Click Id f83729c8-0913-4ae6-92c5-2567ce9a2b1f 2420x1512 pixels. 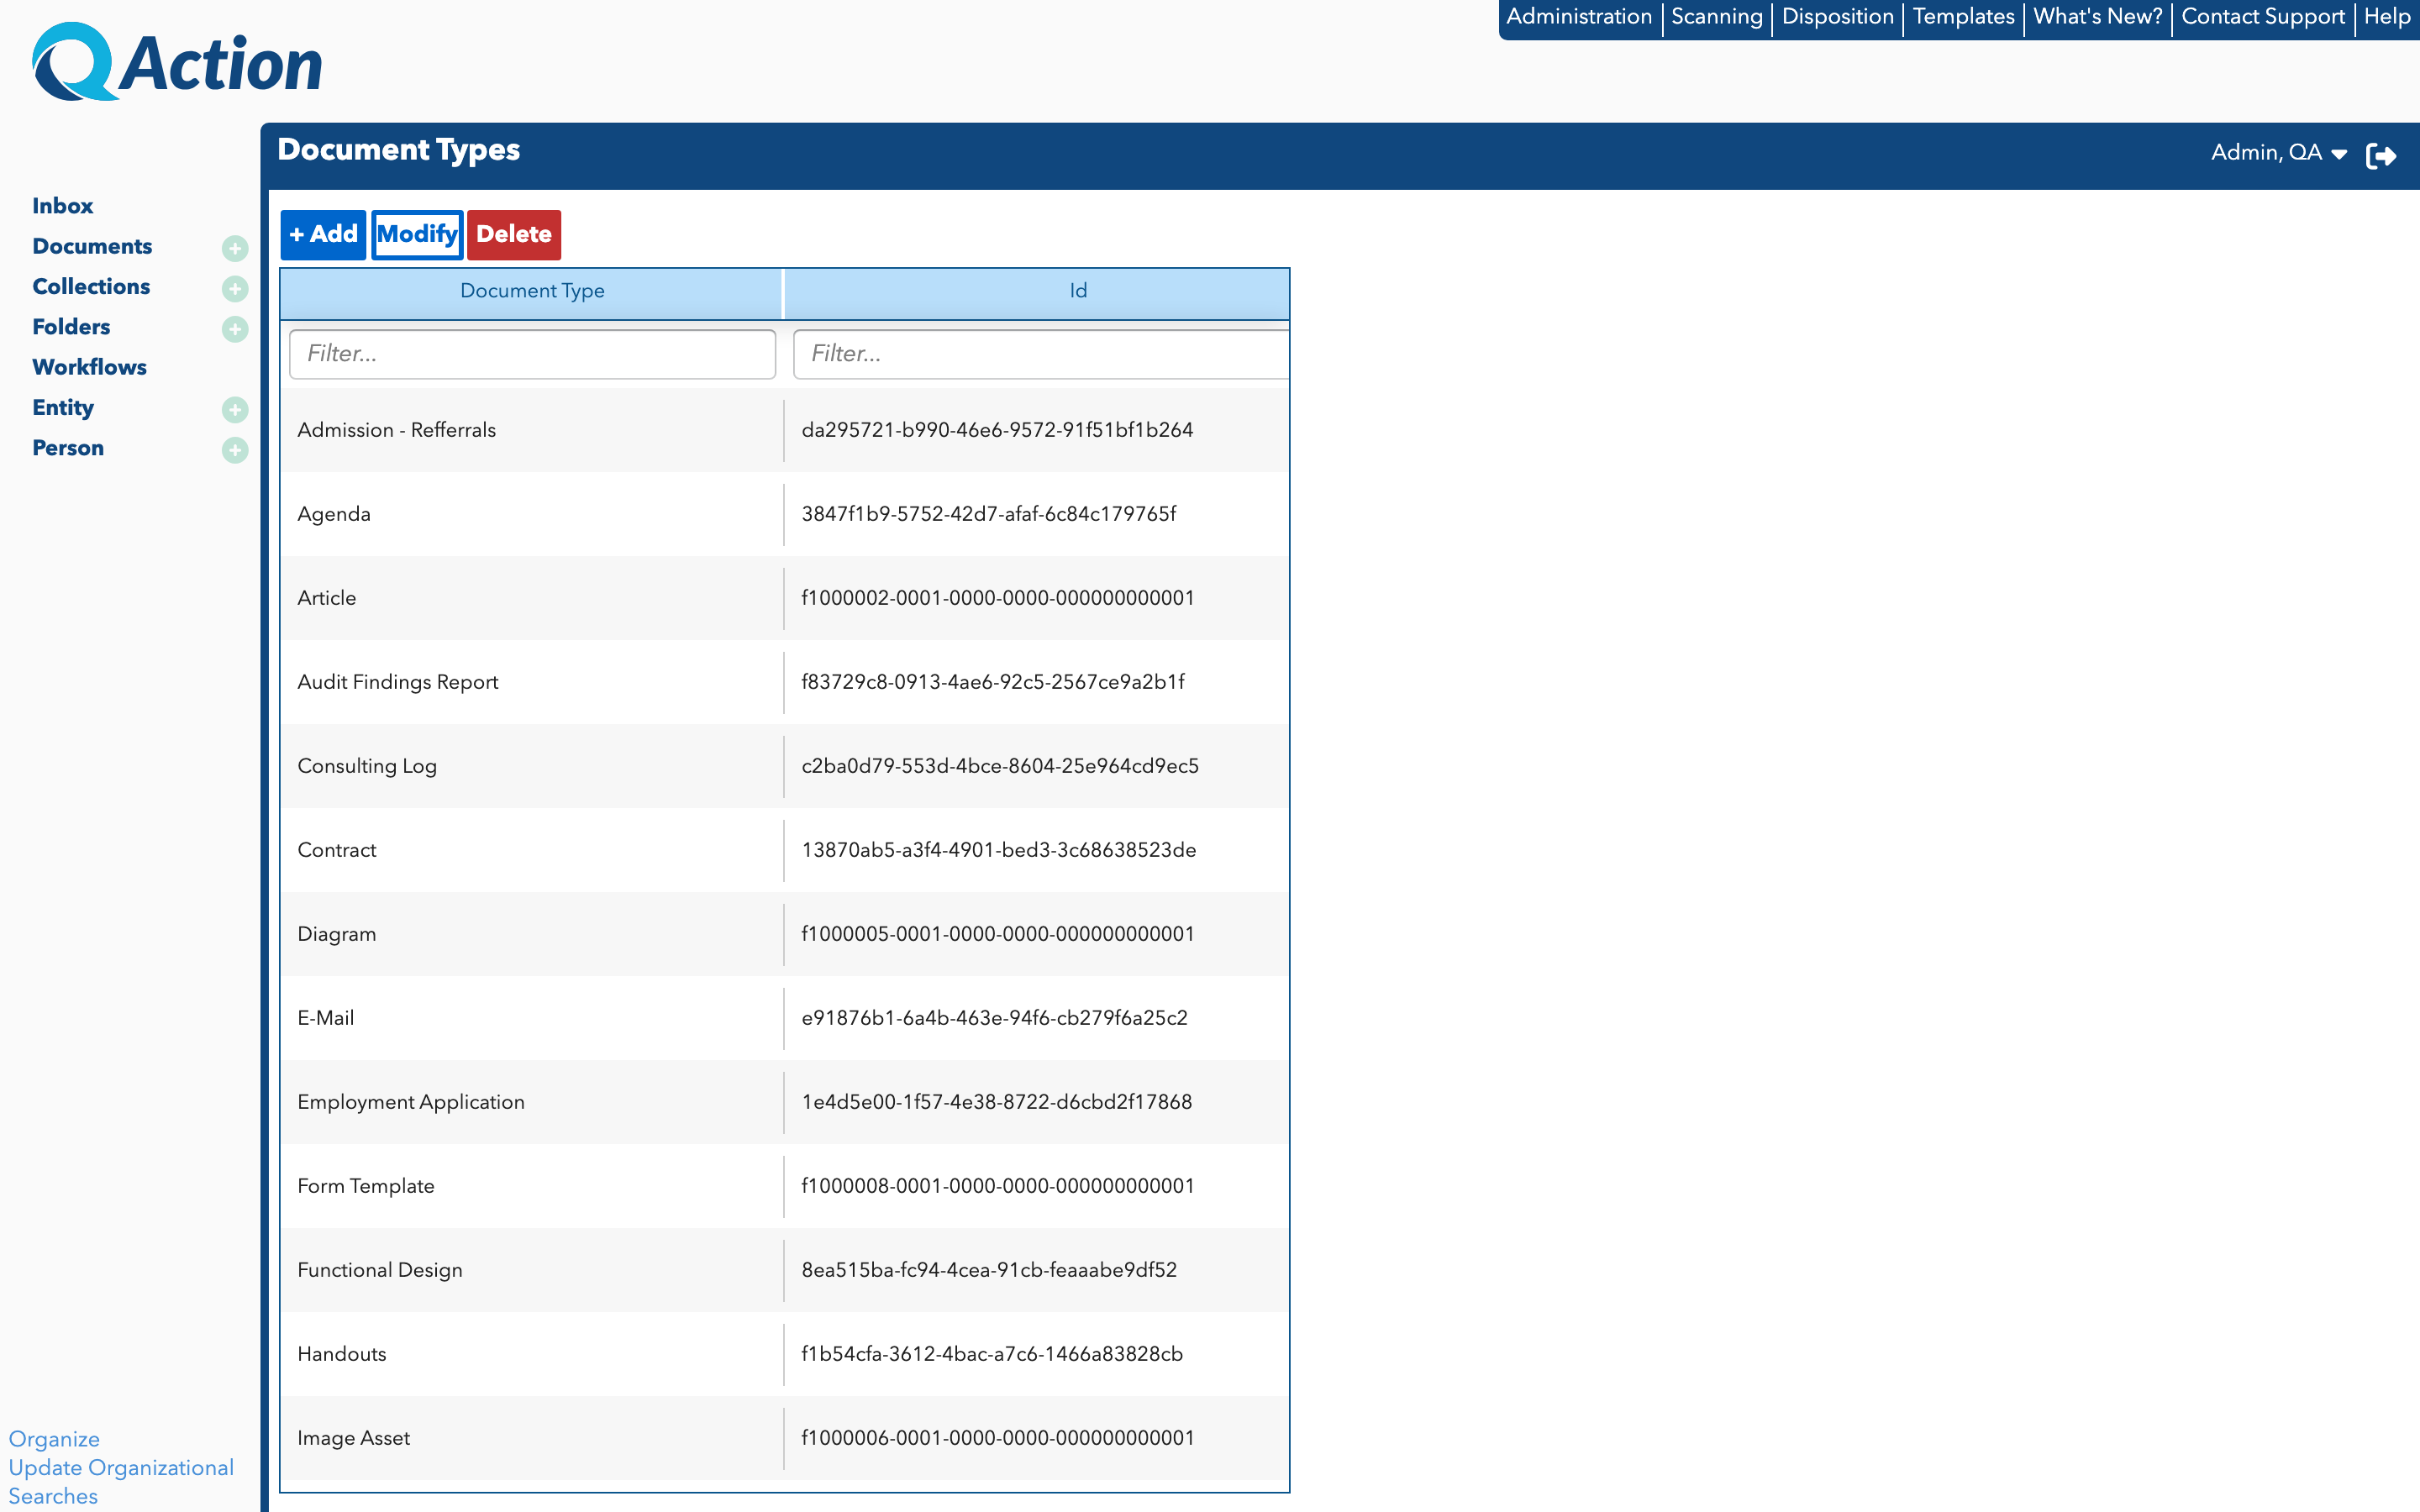click(993, 682)
